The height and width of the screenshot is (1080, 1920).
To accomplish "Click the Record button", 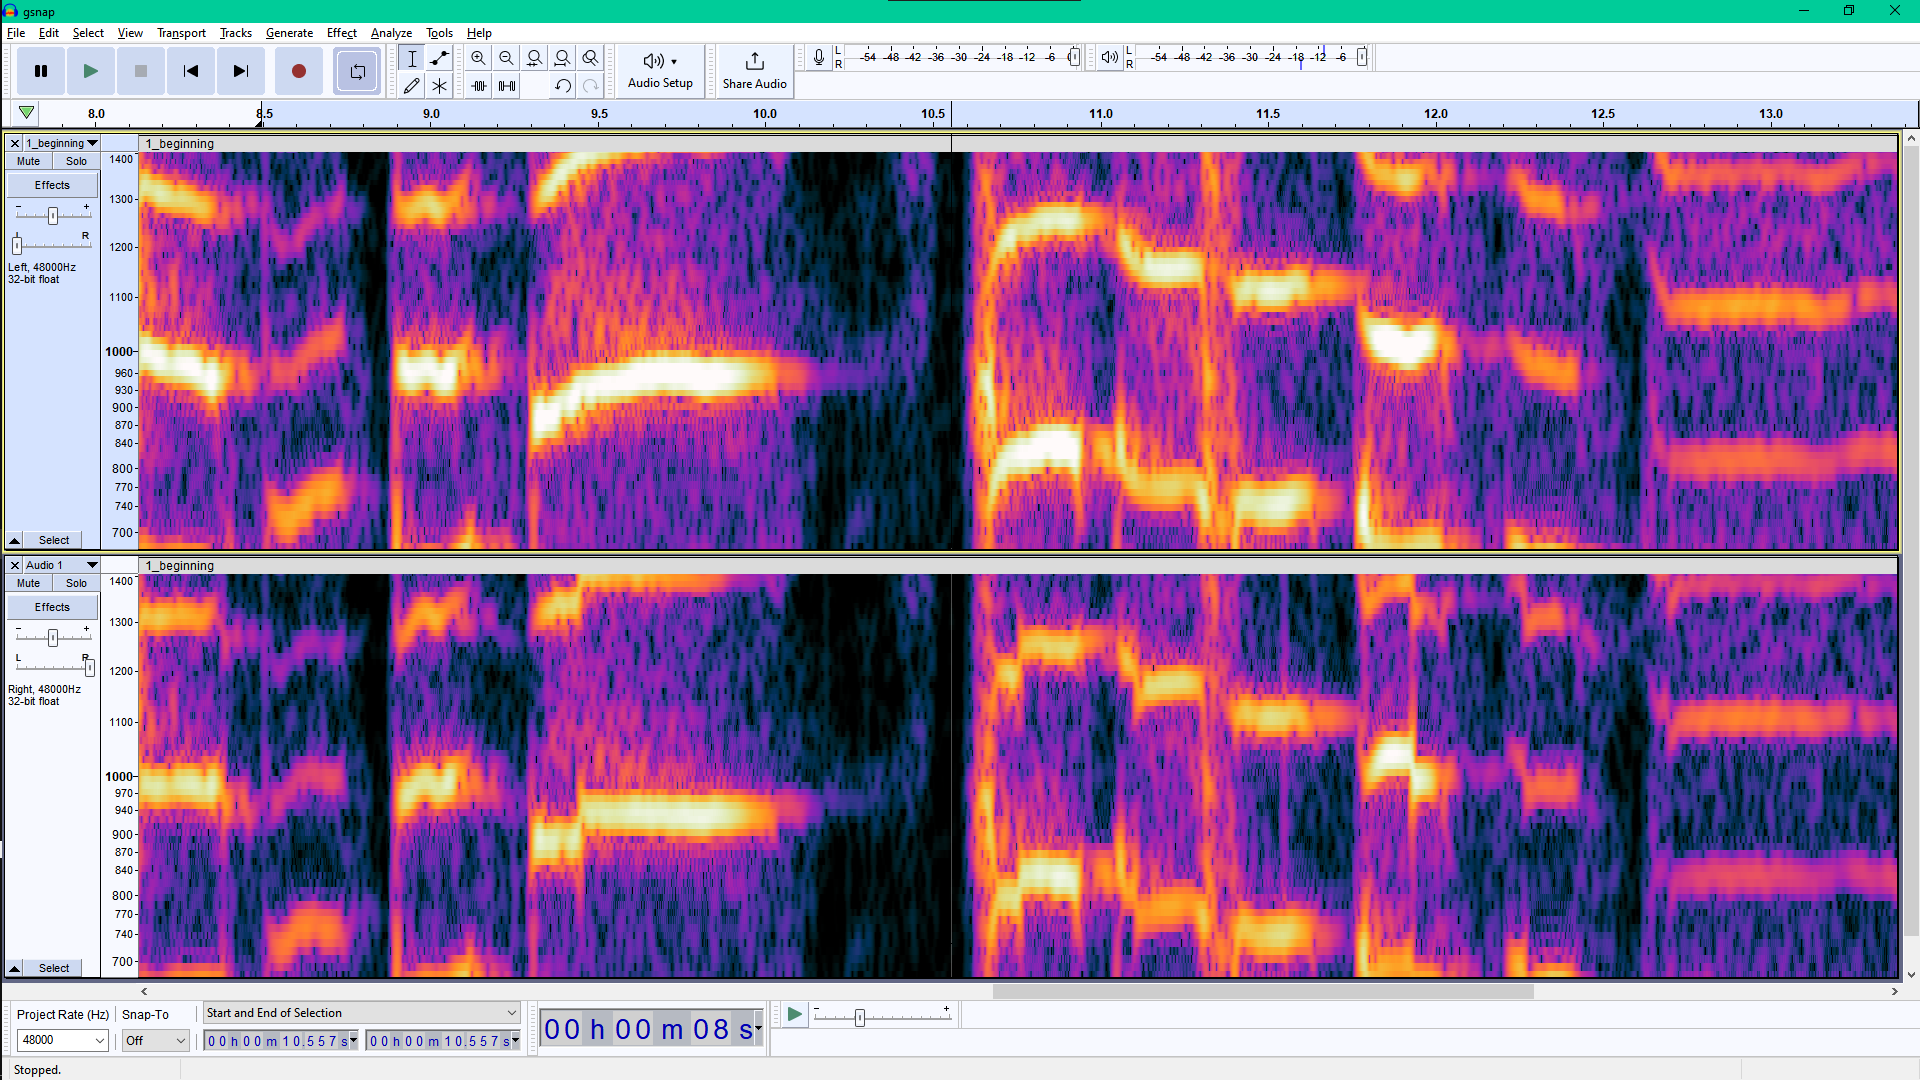I will coord(298,71).
